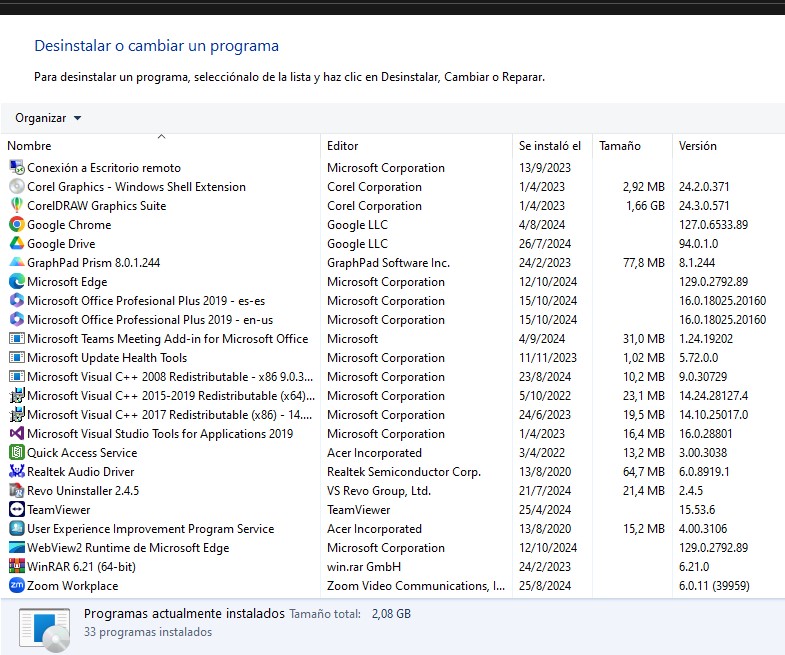Click the Microsoft Edge icon
785x655 pixels.
click(x=17, y=281)
